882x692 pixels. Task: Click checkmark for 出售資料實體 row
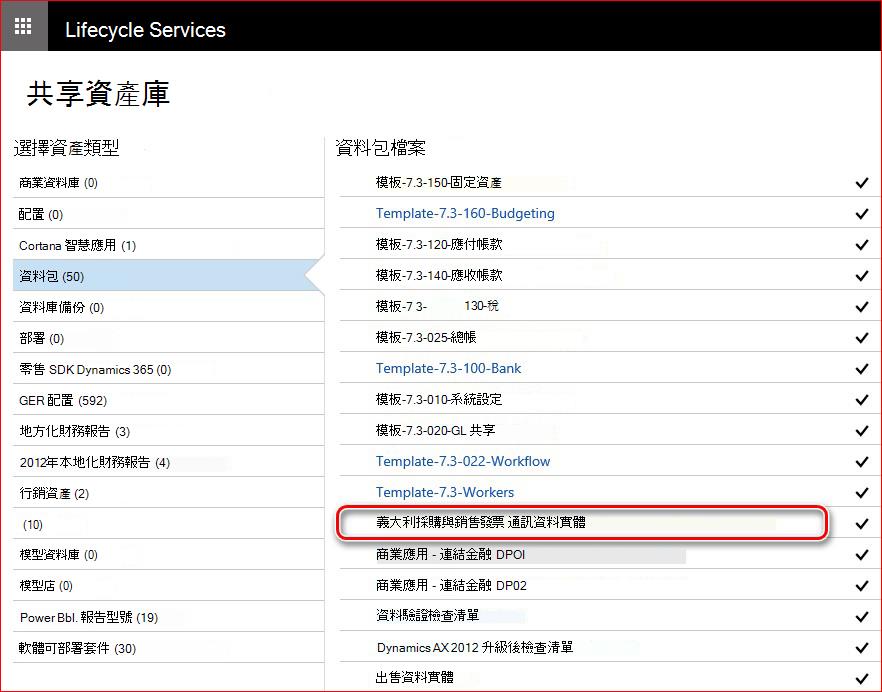click(x=861, y=678)
